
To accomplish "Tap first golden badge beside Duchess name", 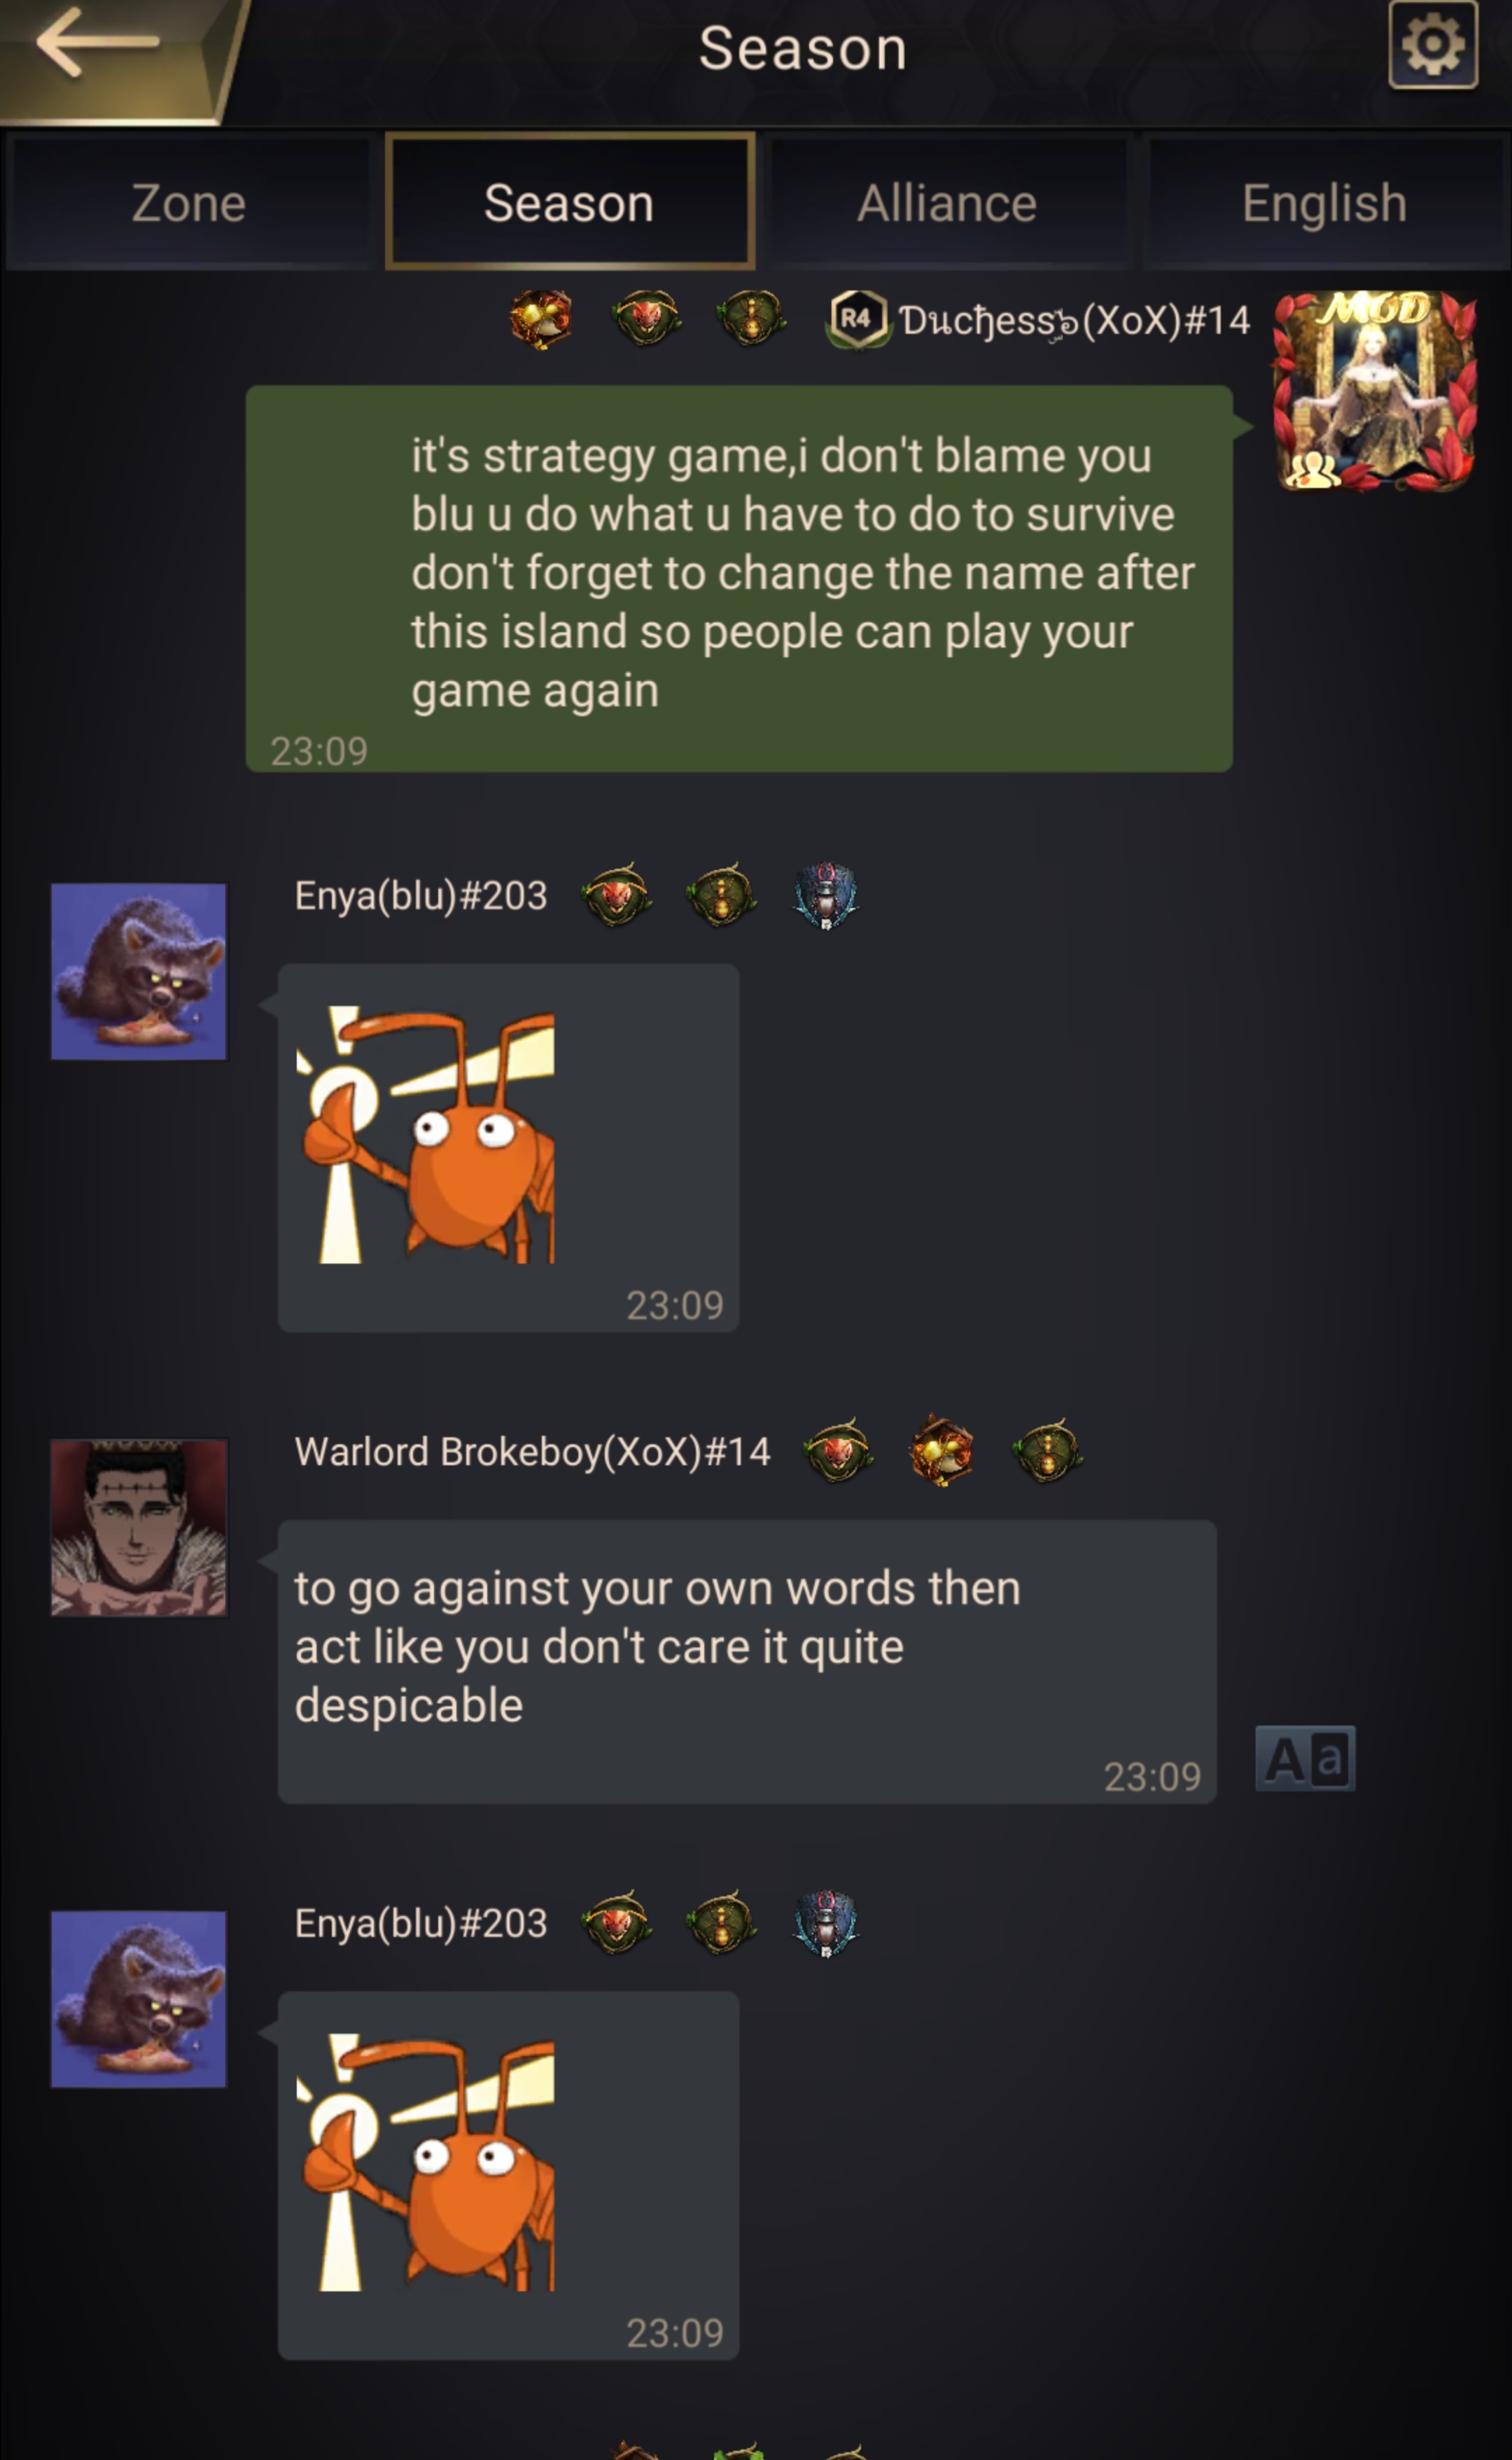I will pyautogui.click(x=541, y=319).
